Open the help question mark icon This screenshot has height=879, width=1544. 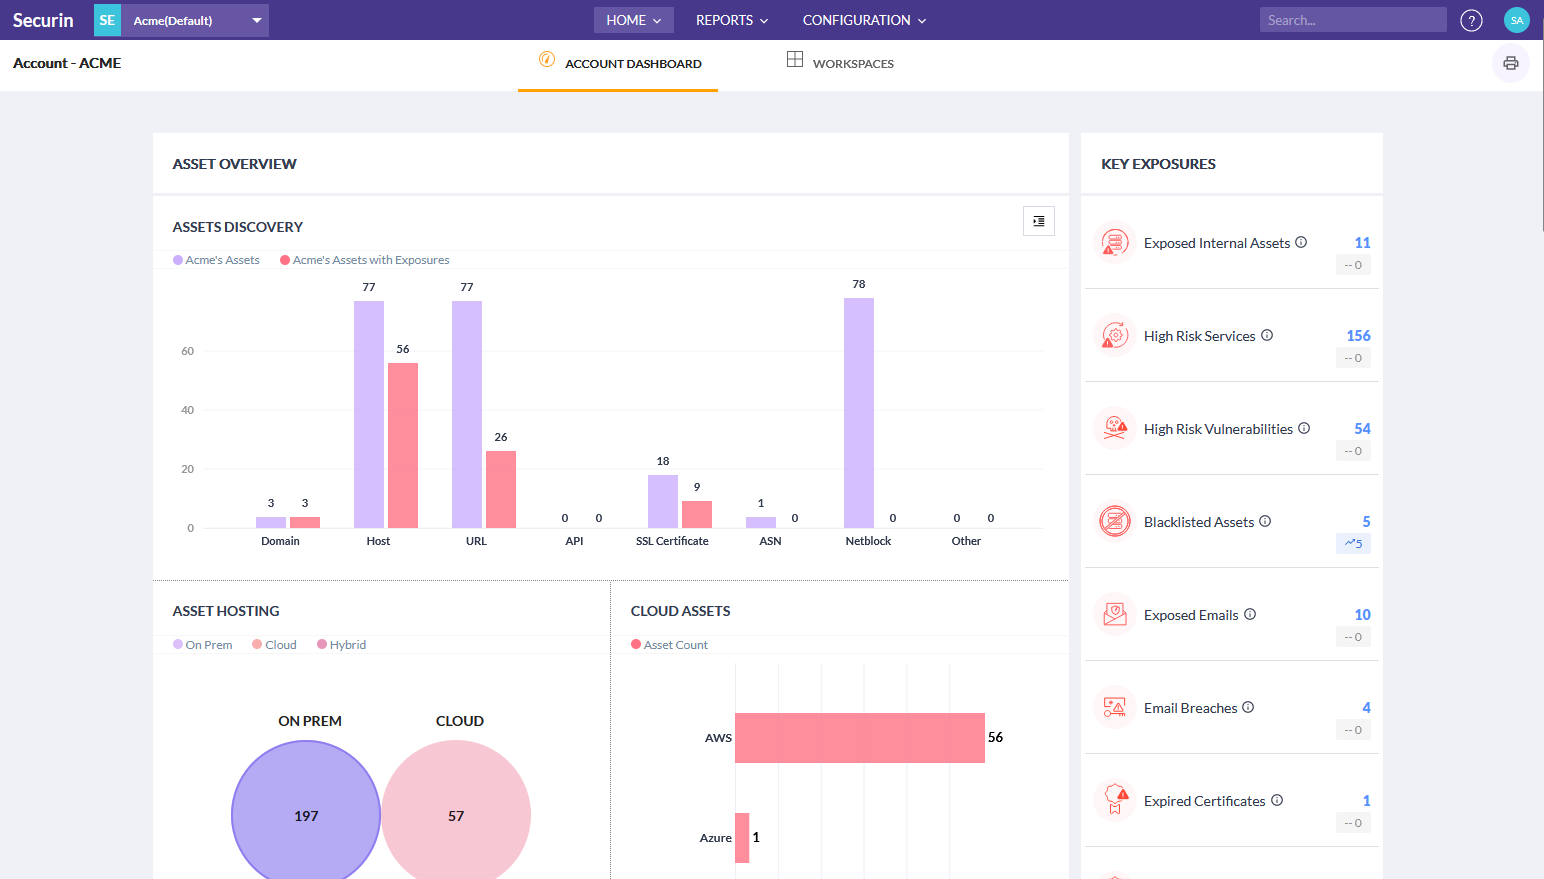pos(1471,20)
